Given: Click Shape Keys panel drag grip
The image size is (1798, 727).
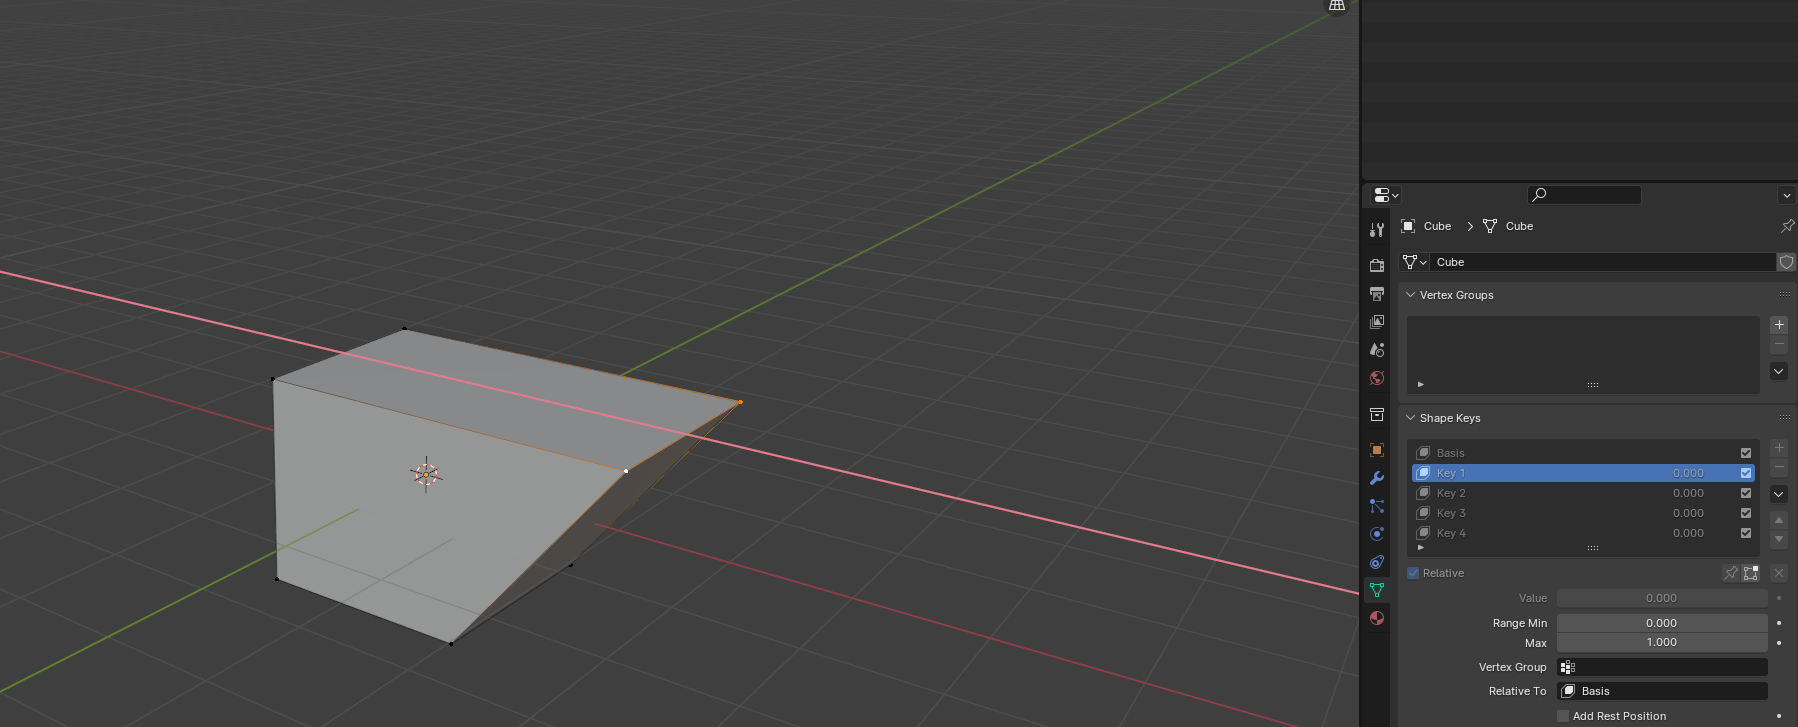Looking at the screenshot, I should pyautogui.click(x=1784, y=417).
